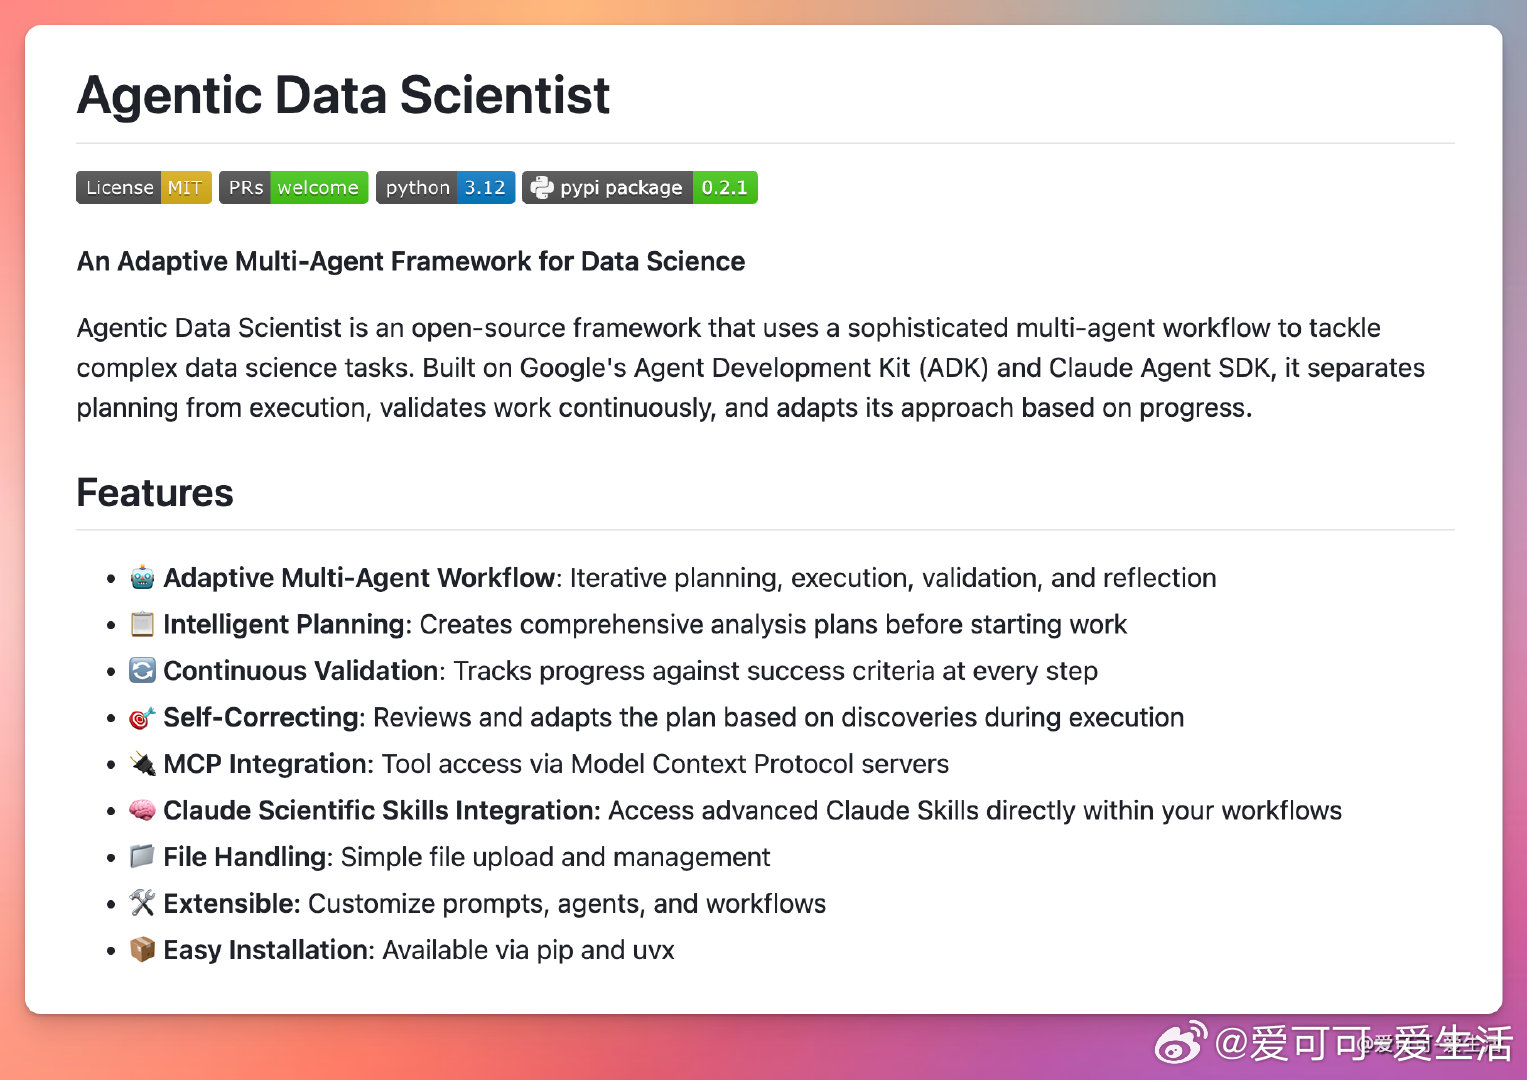
Task: Click the package box emoji beside Easy Installation
Action: (x=142, y=950)
